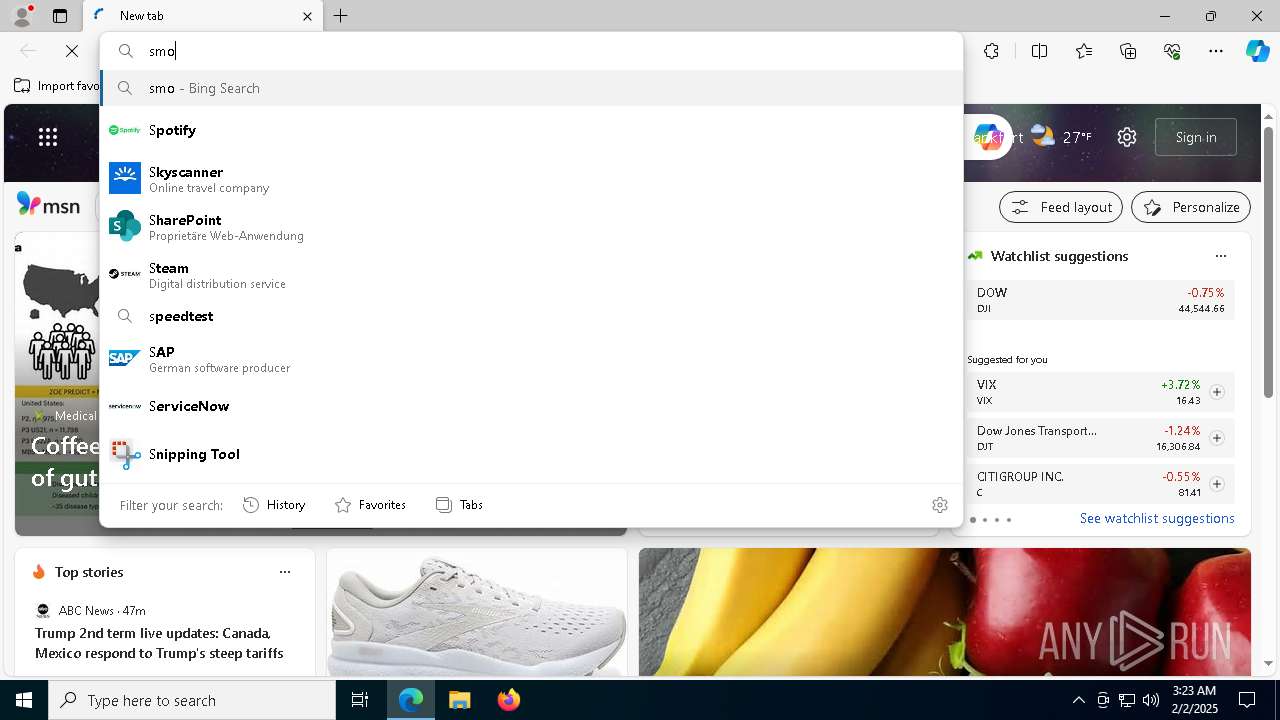
Task: Click in the address bar text field
Action: (x=550, y=51)
